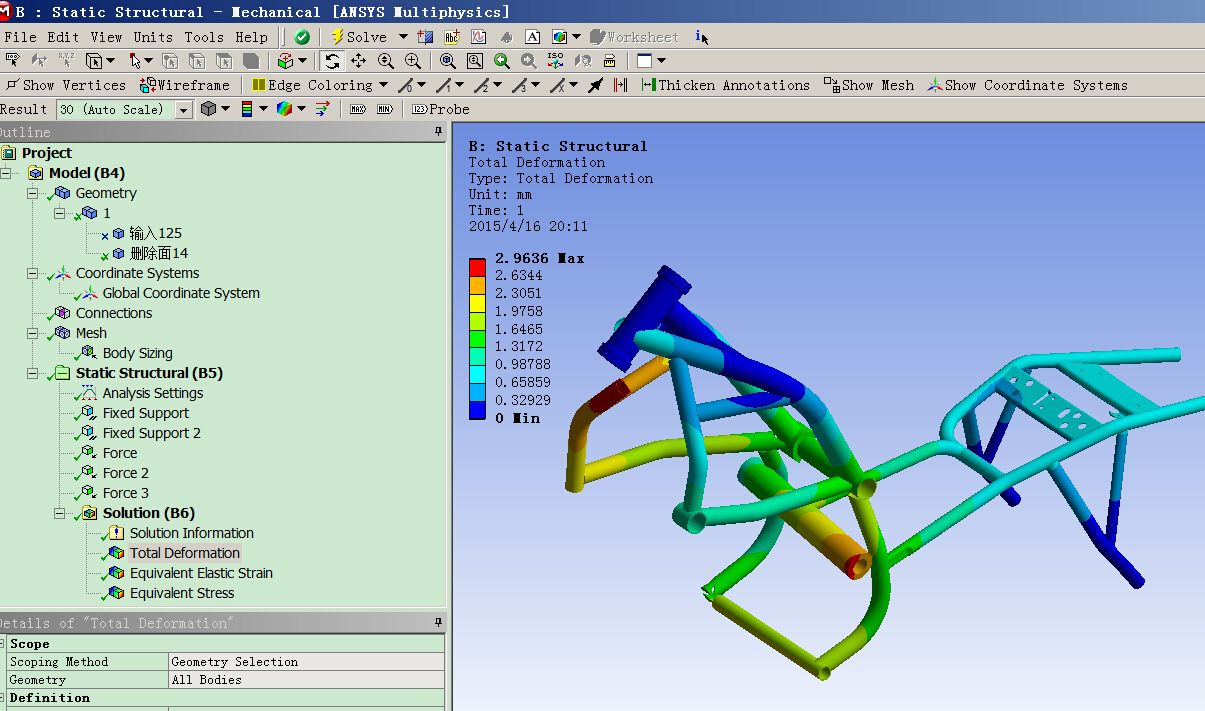Click the Show Vertices button
Viewport: 1205px width, 711px height.
point(66,85)
